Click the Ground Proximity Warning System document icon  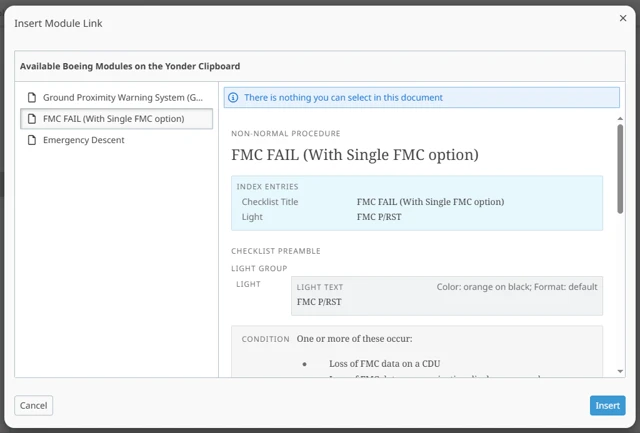pos(32,98)
